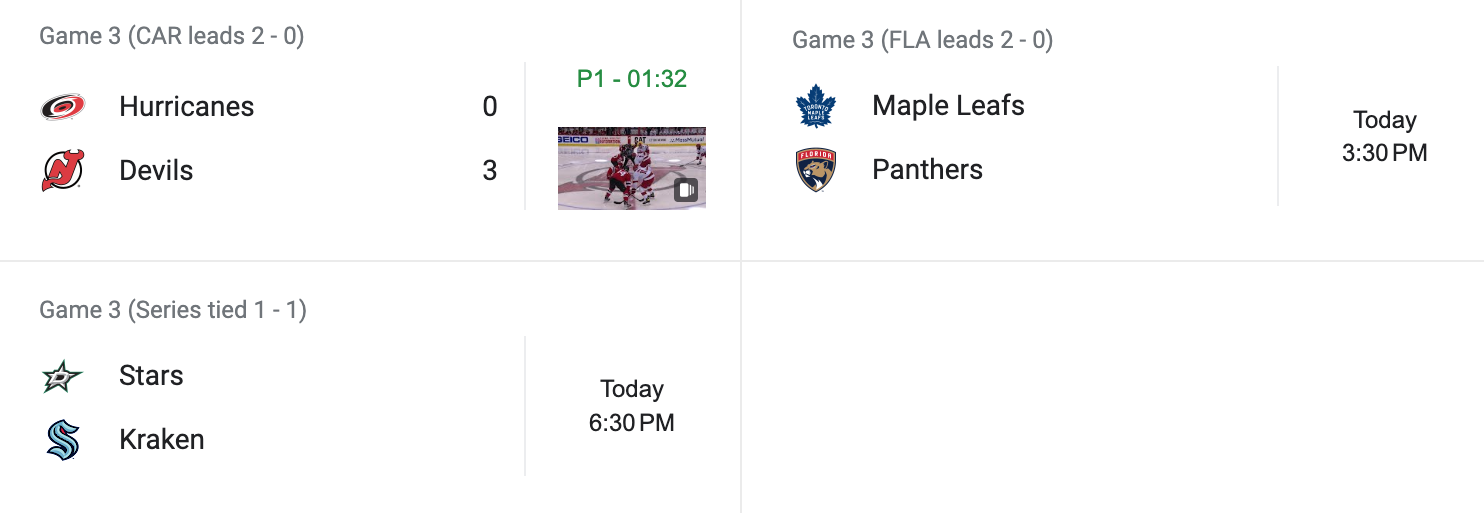Click the Carolina Hurricanes team logo
This screenshot has width=1484, height=513.
pyautogui.click(x=63, y=107)
